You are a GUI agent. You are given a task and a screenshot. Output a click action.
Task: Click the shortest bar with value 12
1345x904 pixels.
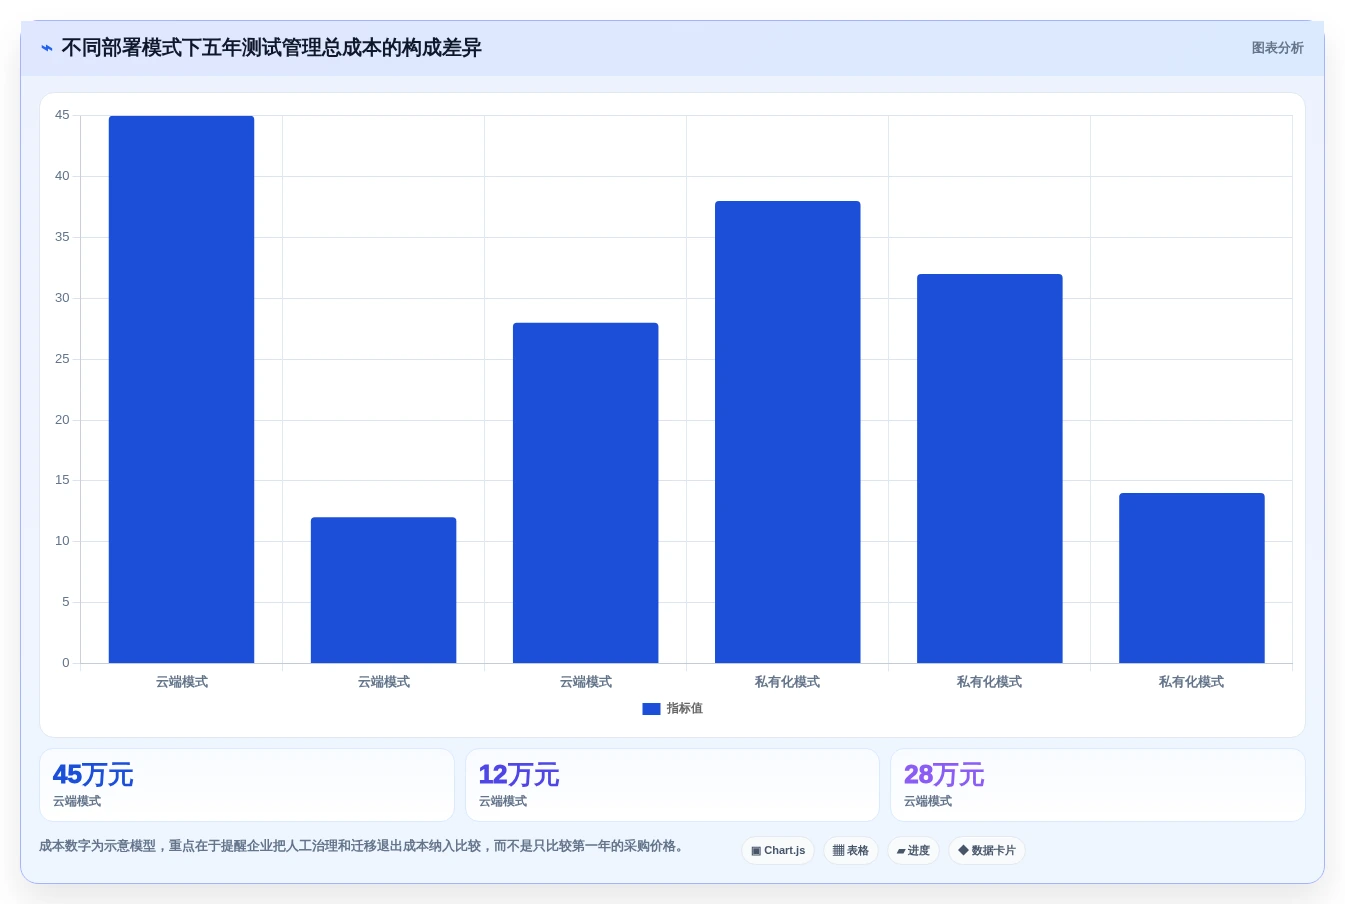coord(383,590)
